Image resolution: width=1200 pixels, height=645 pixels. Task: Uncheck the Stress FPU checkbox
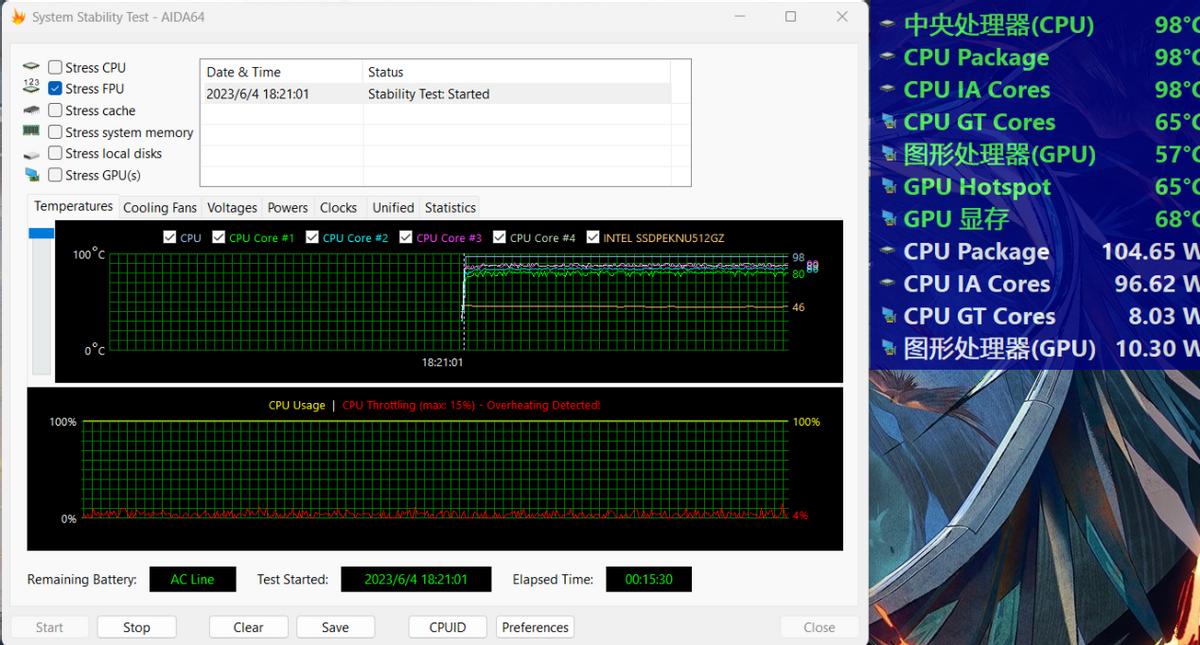pos(55,89)
